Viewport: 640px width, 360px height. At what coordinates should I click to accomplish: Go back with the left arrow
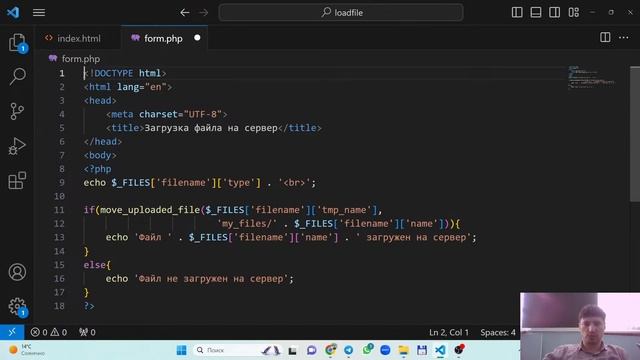(x=184, y=13)
